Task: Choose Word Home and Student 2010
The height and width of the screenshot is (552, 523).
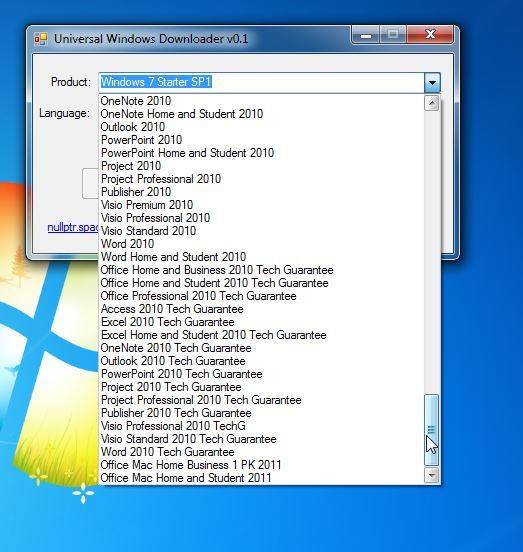Action: pos(262,257)
